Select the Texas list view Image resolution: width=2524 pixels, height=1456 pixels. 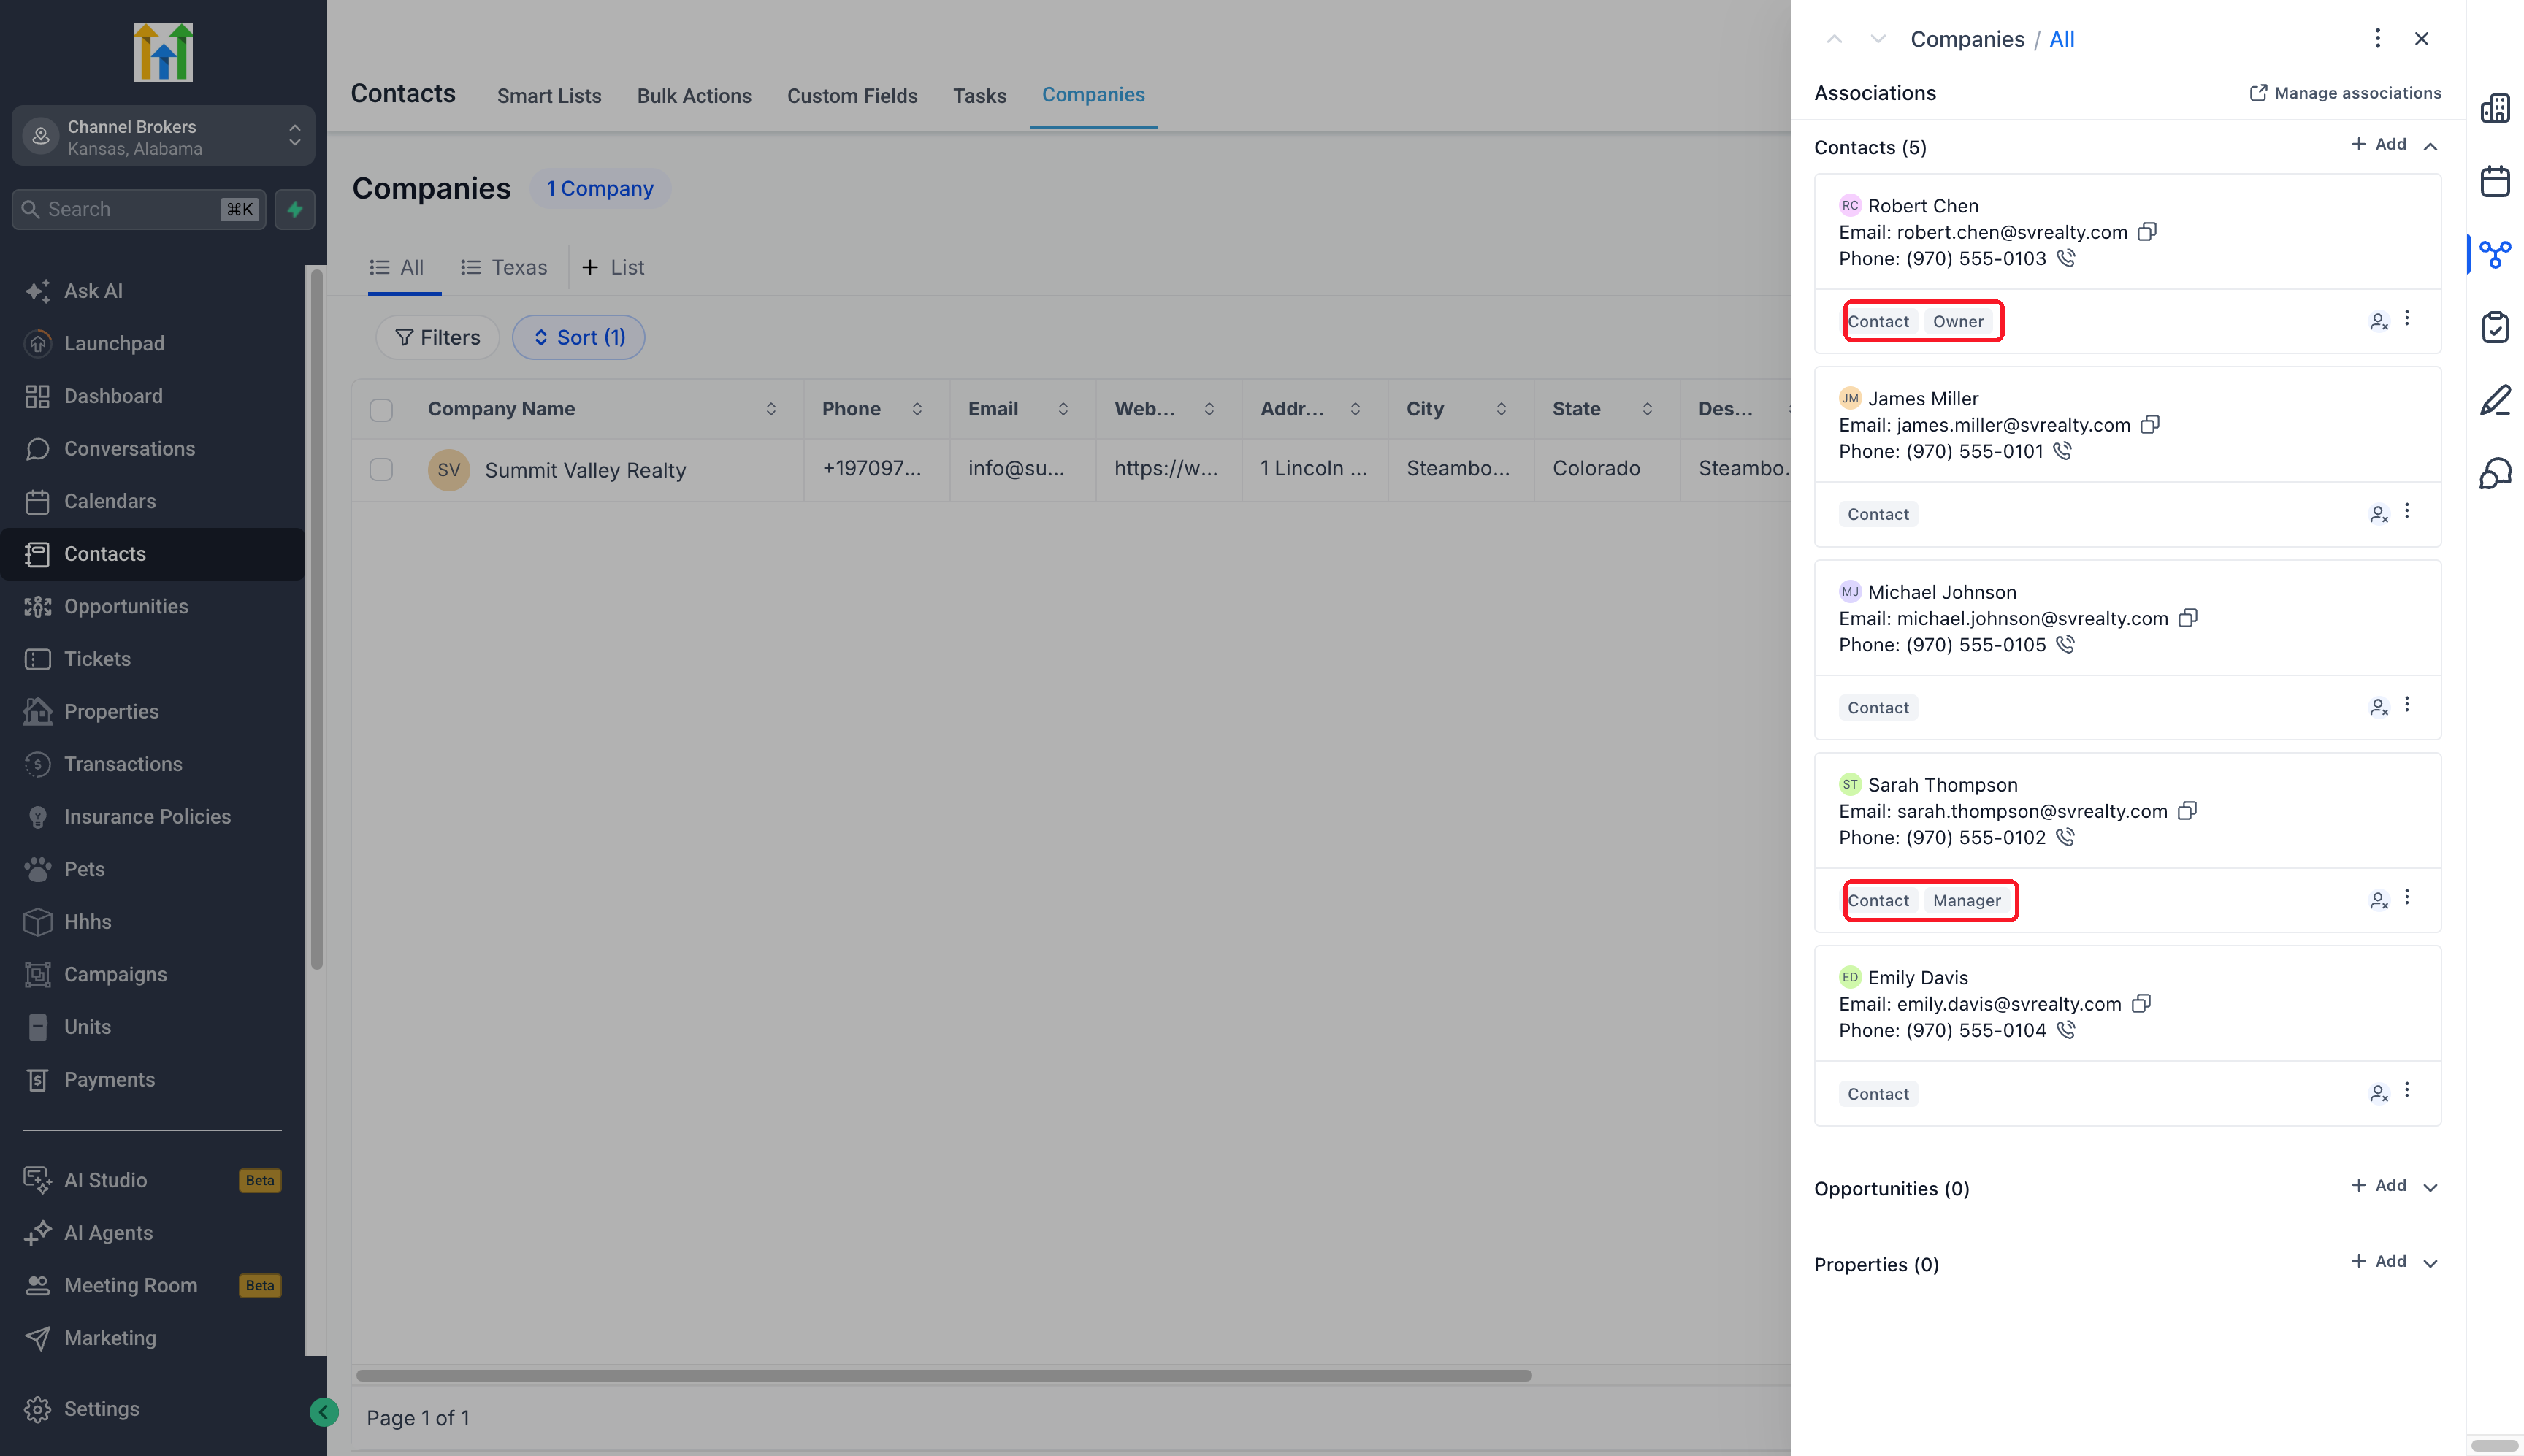pos(504,267)
